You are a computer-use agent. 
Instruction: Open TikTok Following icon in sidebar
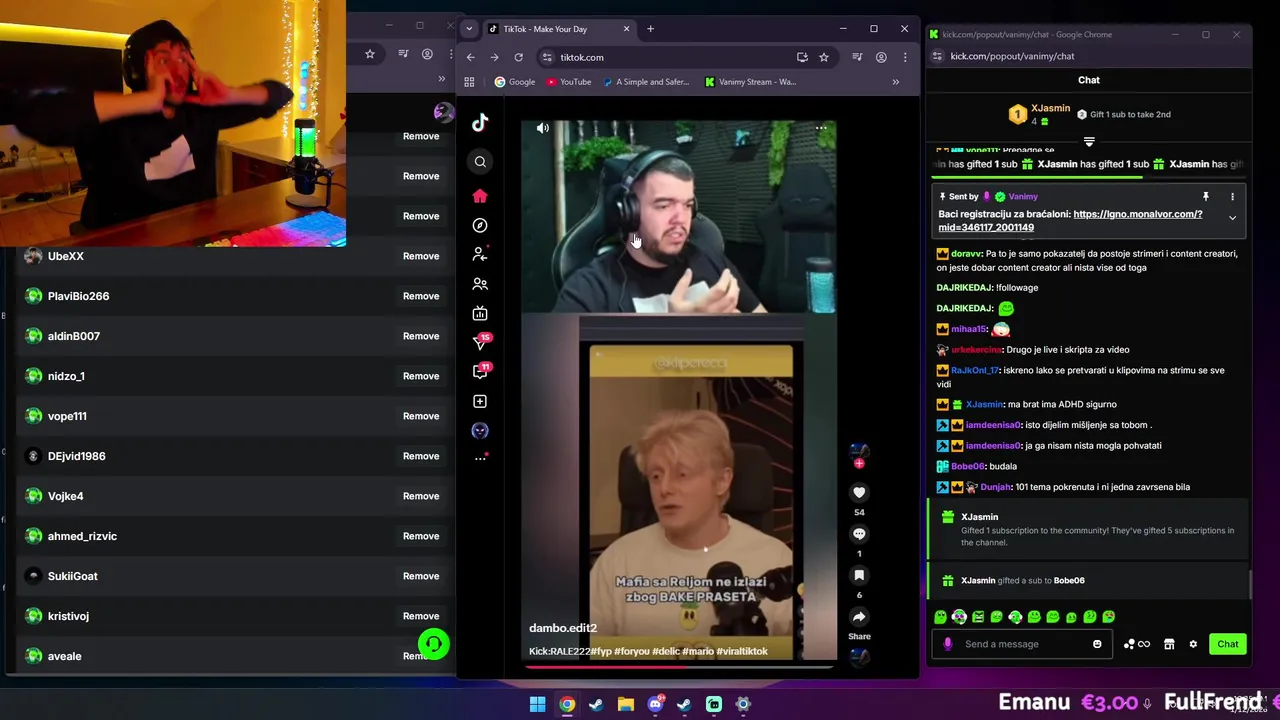click(x=480, y=255)
